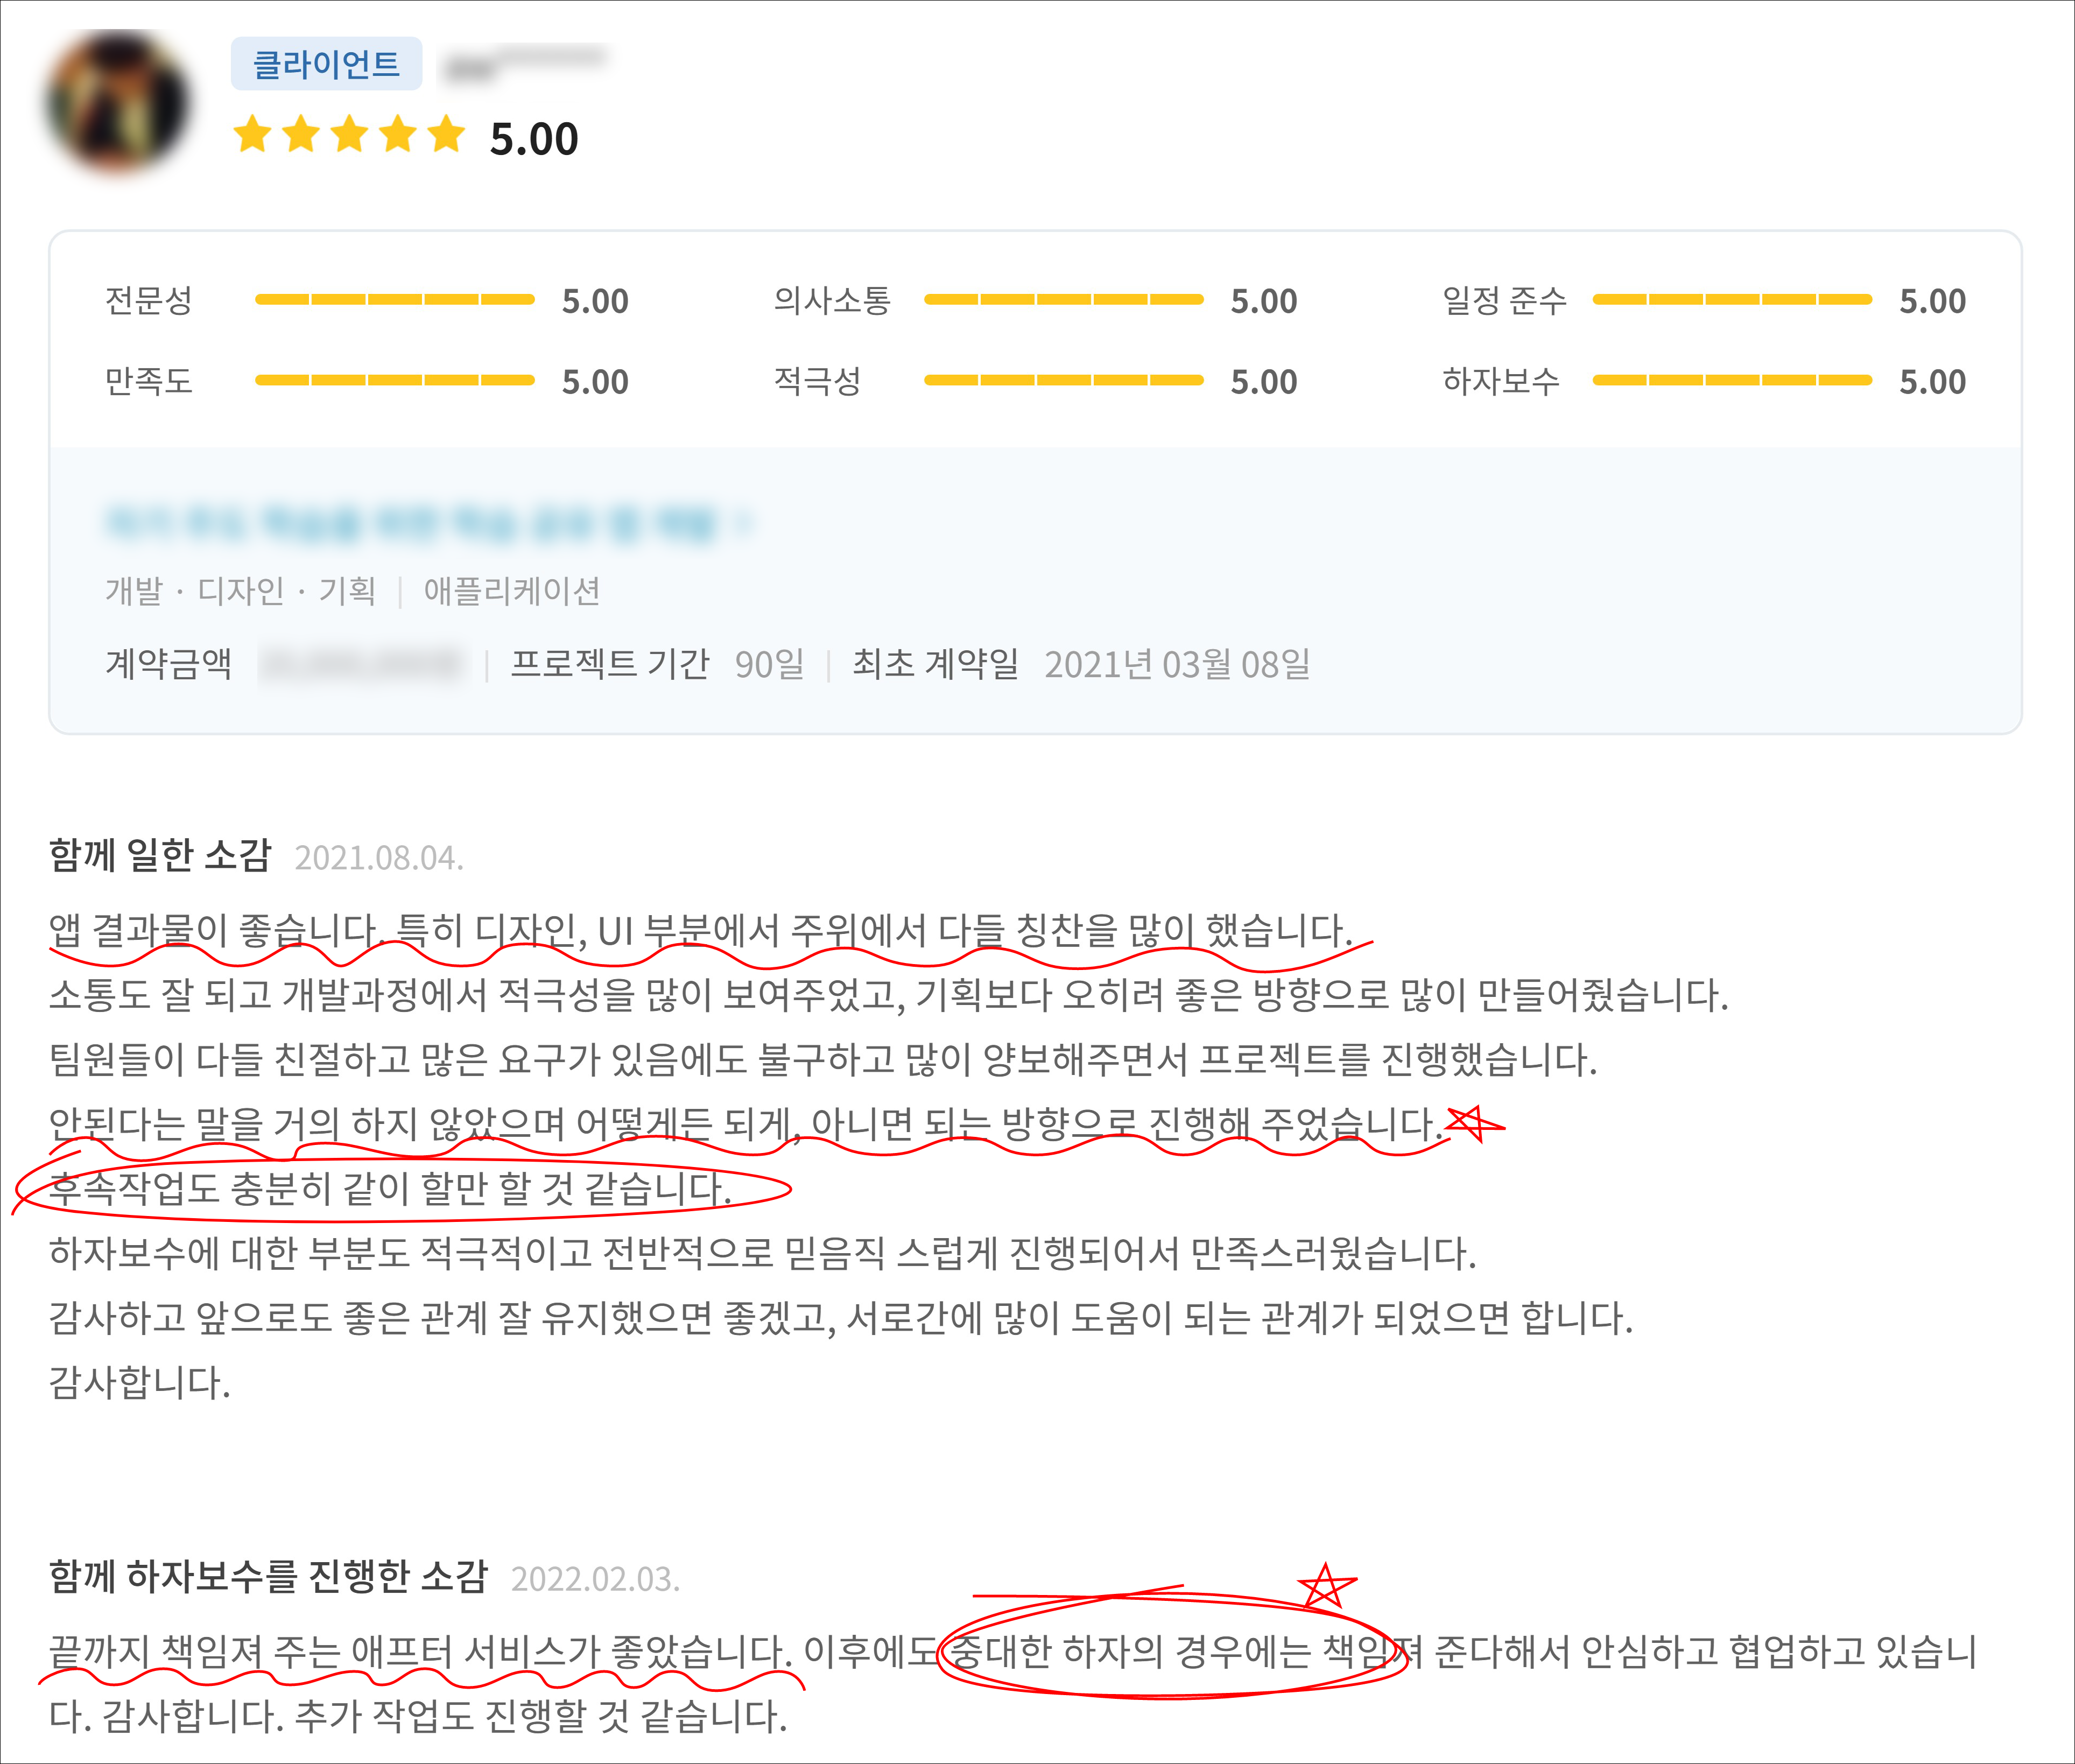Open the blurred project title link
2075x1764 pixels.
coord(410,522)
